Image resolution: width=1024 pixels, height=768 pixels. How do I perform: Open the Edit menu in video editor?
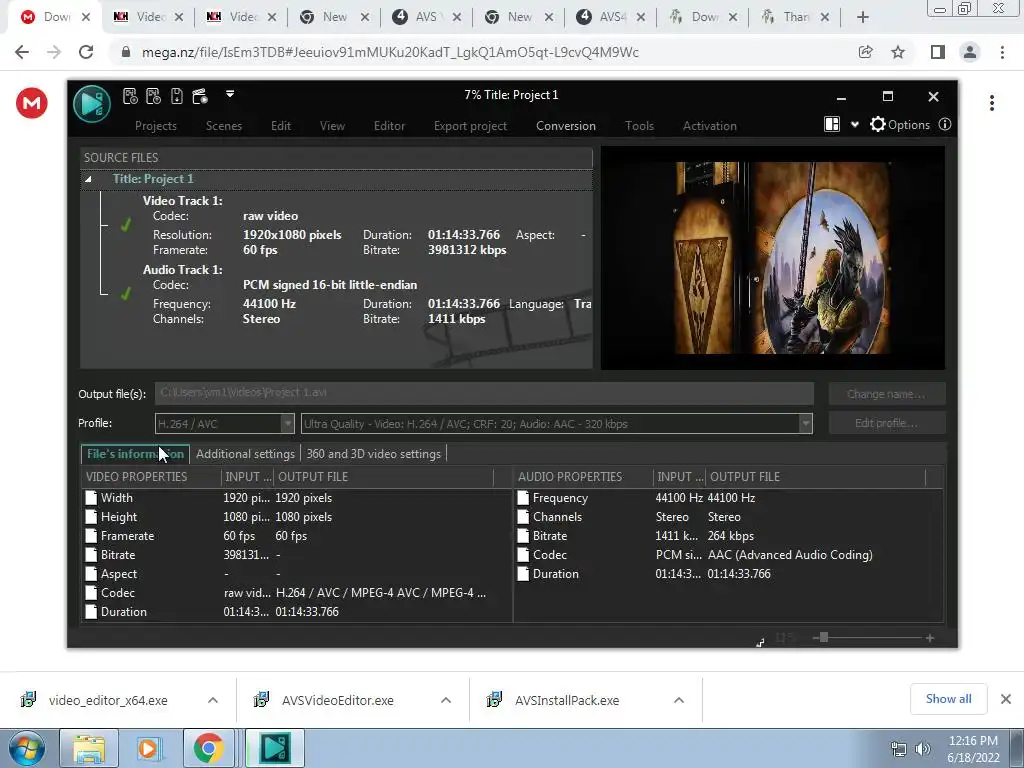[281, 126]
